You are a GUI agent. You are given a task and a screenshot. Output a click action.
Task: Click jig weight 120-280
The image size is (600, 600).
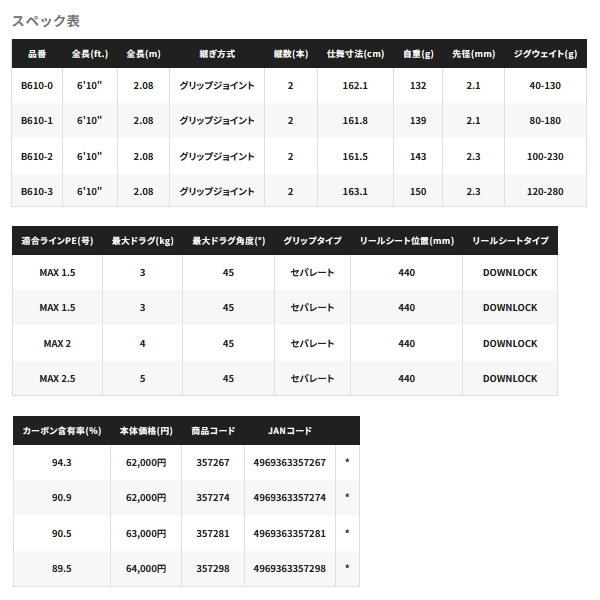pyautogui.click(x=545, y=192)
